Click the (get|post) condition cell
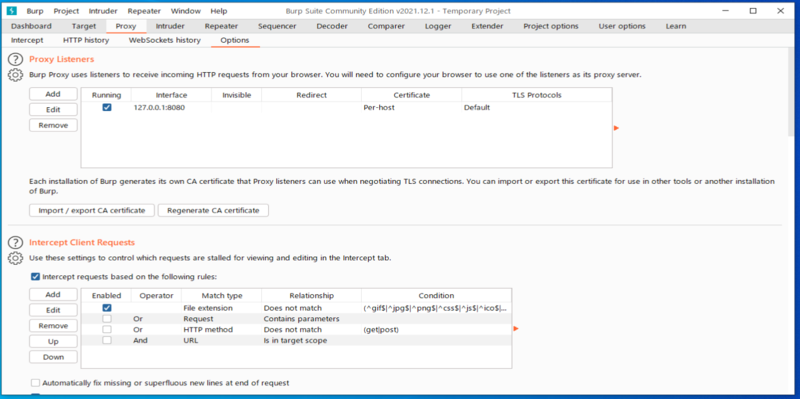Screen dimensions: 800x399 tap(436, 330)
